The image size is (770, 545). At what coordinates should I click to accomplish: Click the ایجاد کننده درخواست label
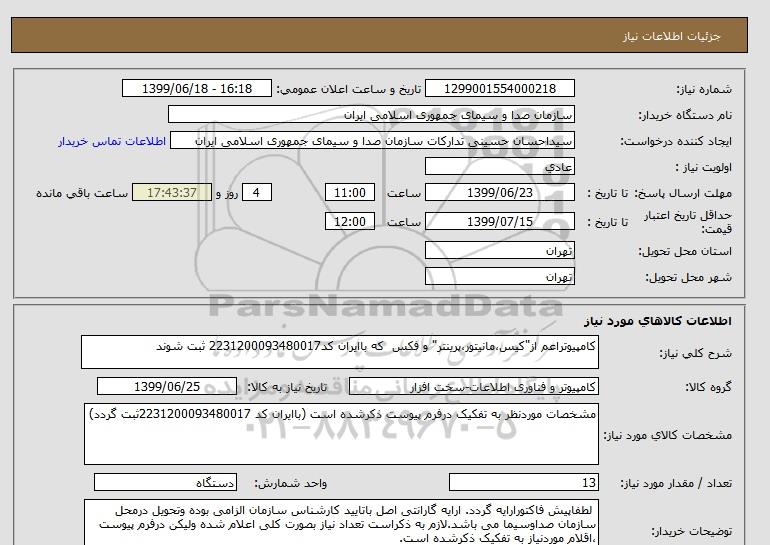coord(676,141)
